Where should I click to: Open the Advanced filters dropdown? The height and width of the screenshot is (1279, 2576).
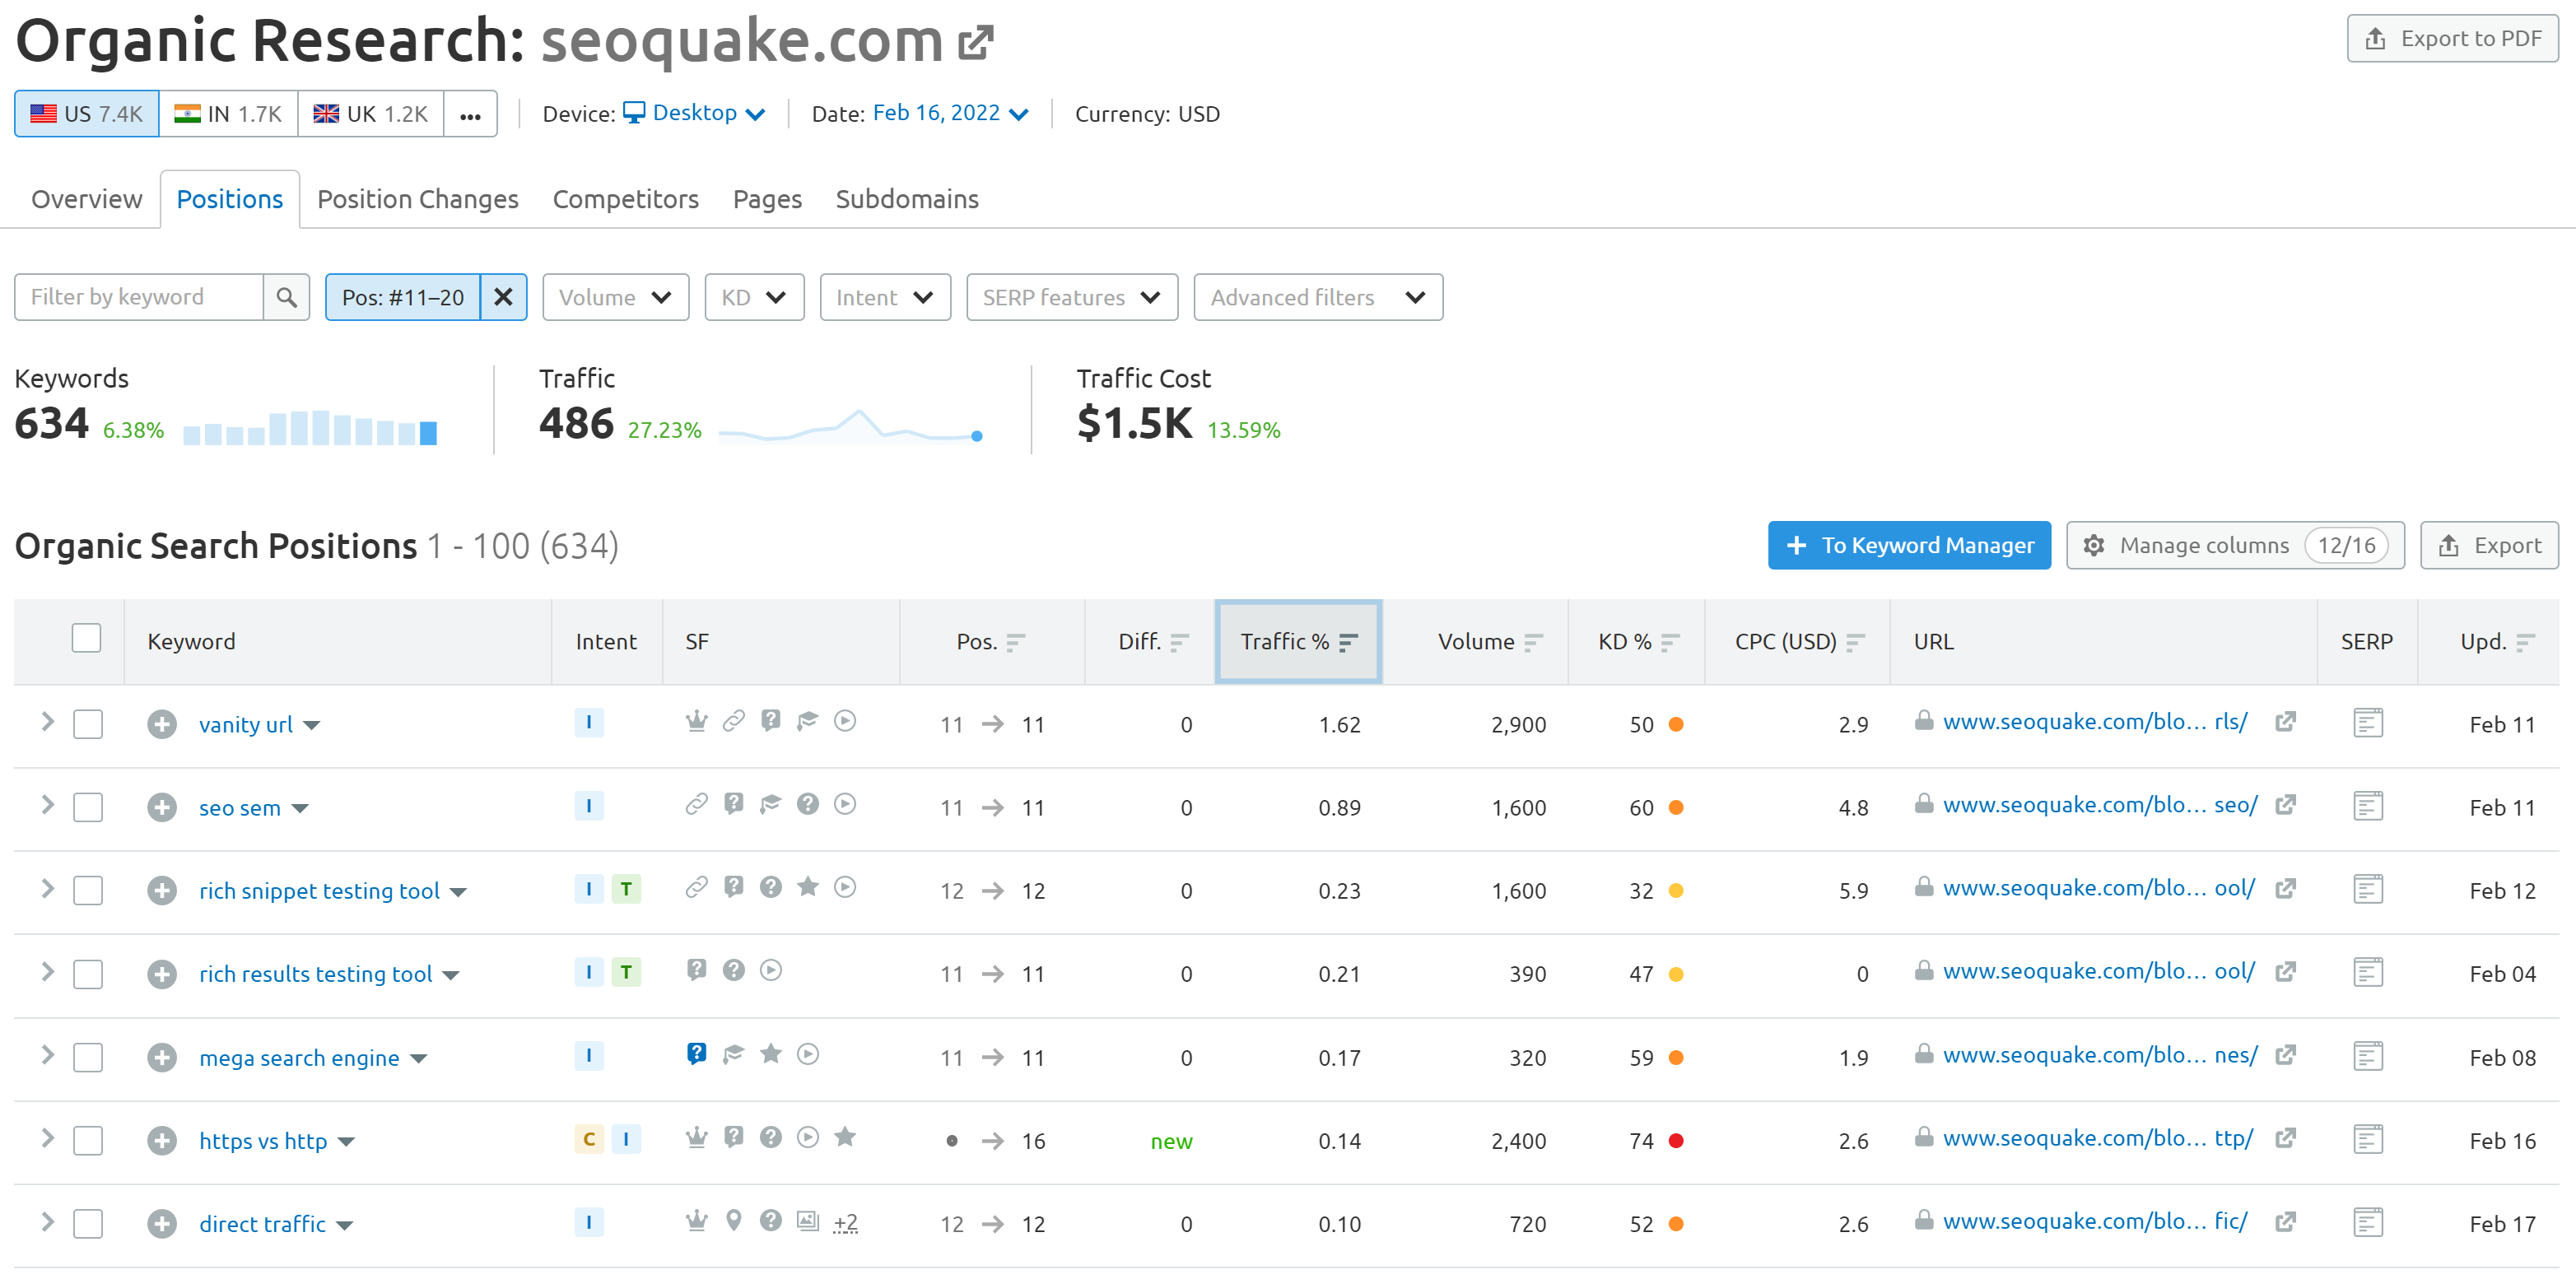(1317, 297)
